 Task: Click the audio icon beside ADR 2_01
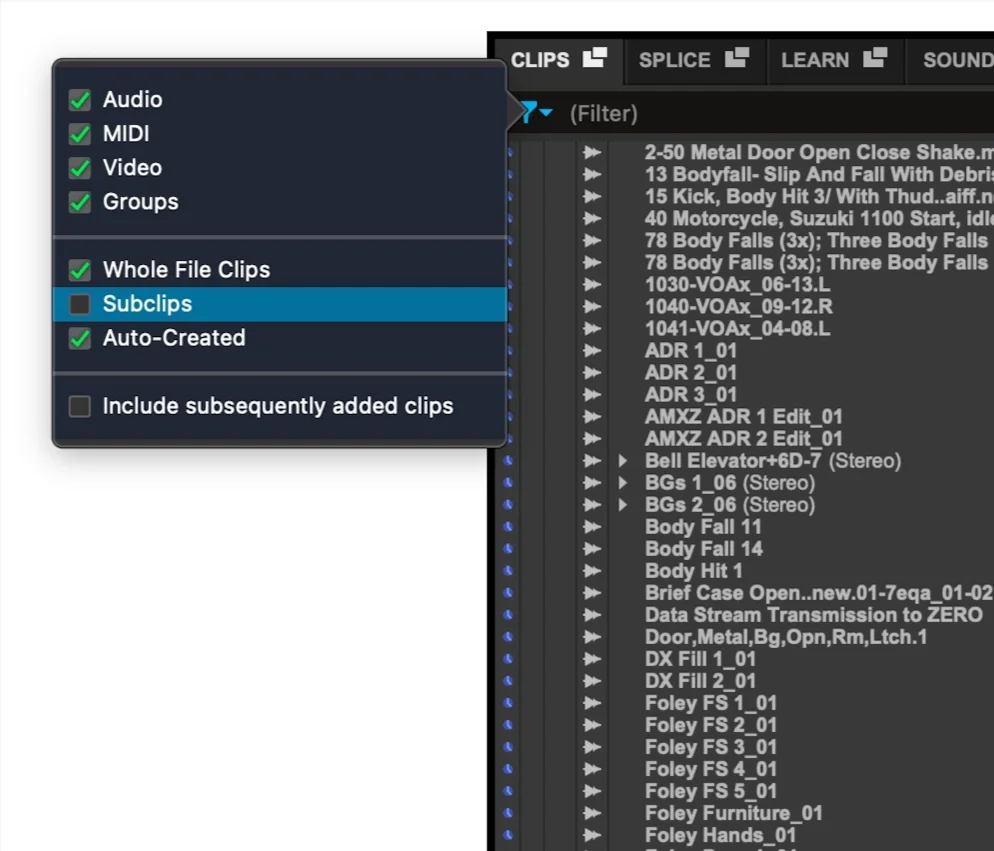(592, 373)
